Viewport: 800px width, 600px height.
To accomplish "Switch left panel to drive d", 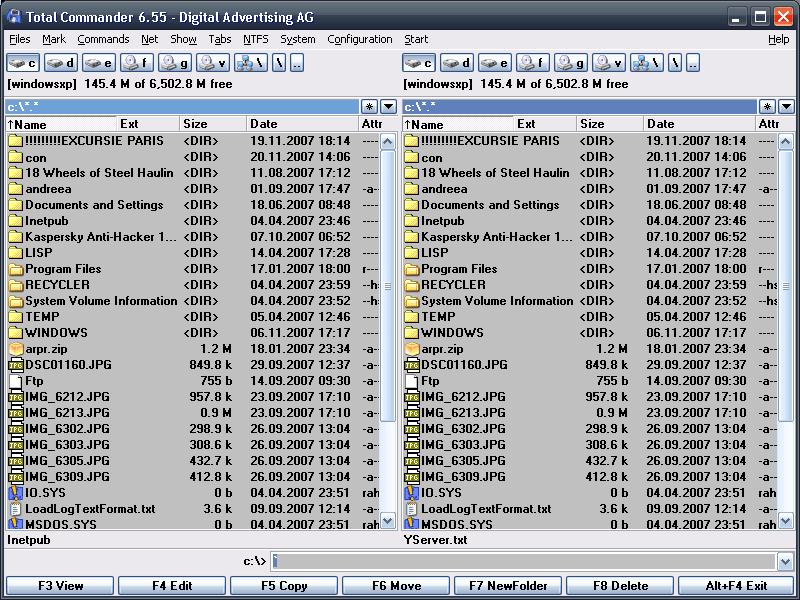I will click(x=61, y=63).
